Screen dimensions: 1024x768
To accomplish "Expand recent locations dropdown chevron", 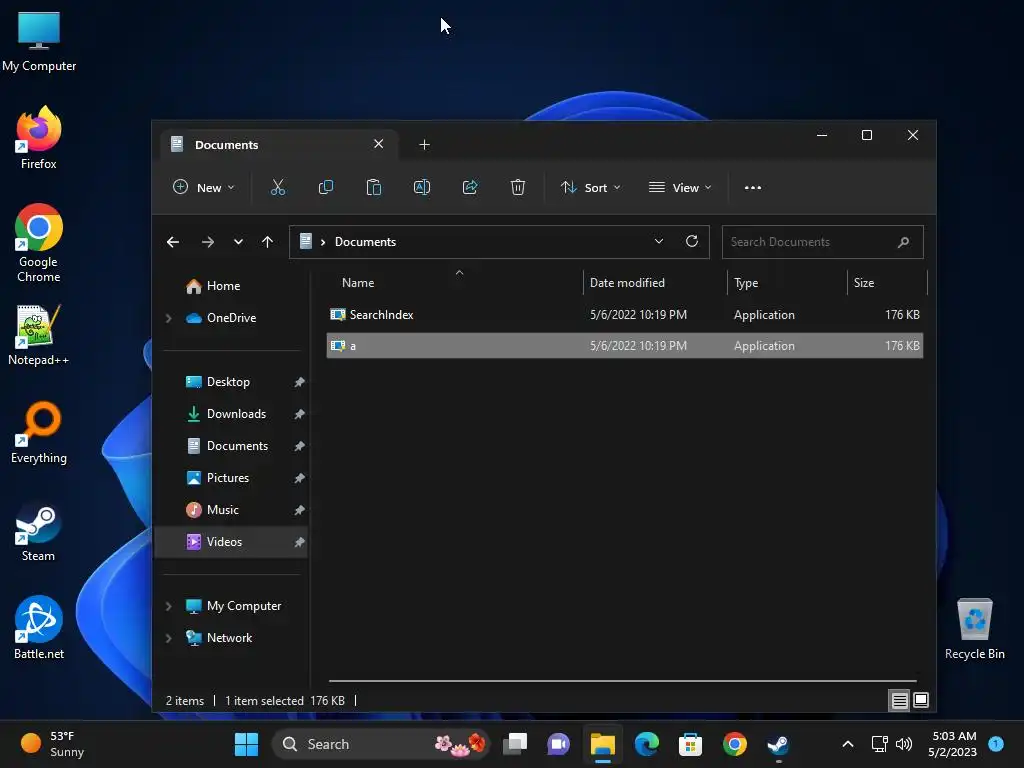I will (238, 242).
